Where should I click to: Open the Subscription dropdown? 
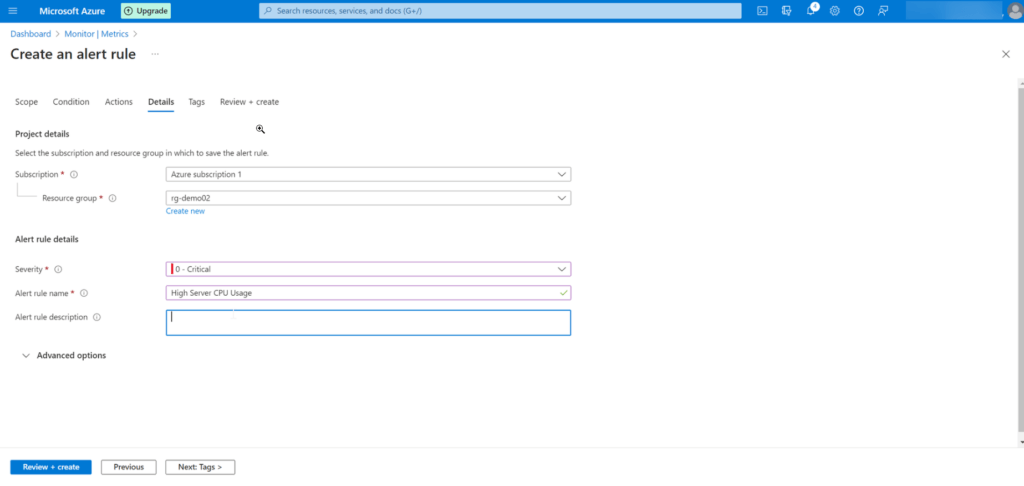point(368,174)
